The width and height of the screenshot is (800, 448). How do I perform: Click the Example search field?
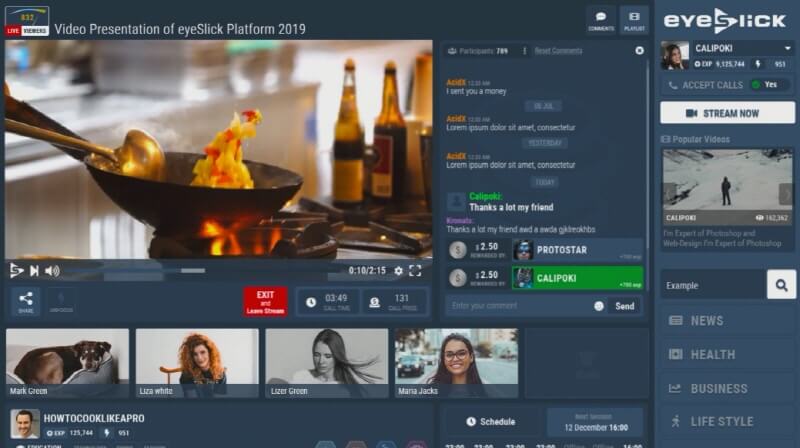(713, 285)
